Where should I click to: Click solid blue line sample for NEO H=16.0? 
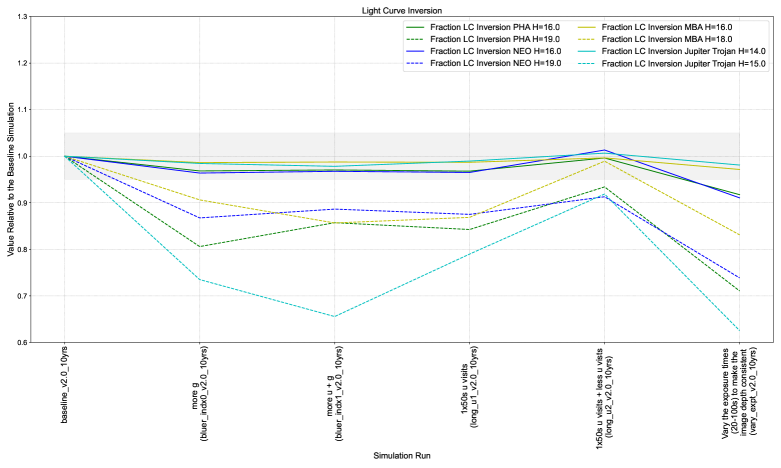pos(416,51)
